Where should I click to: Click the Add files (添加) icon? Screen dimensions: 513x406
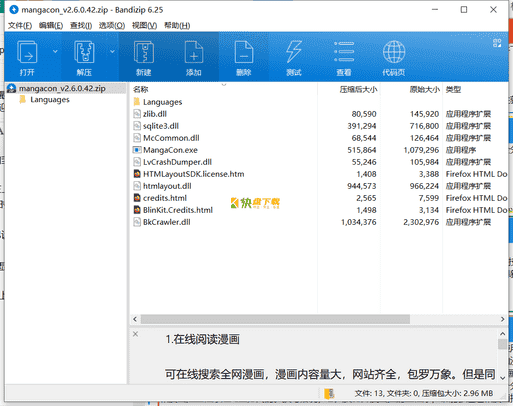194,52
